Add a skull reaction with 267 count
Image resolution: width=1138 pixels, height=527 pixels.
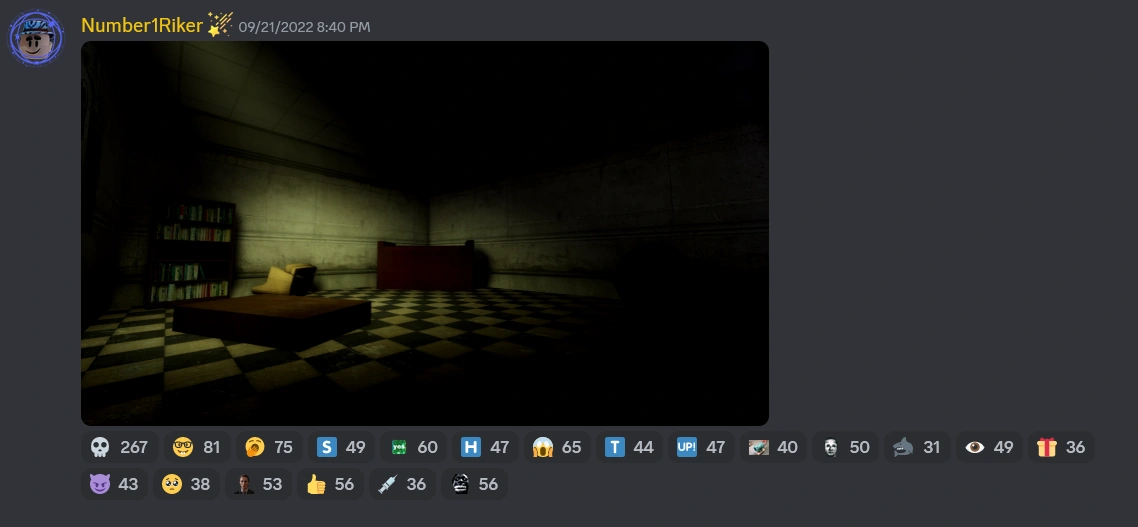pos(120,447)
